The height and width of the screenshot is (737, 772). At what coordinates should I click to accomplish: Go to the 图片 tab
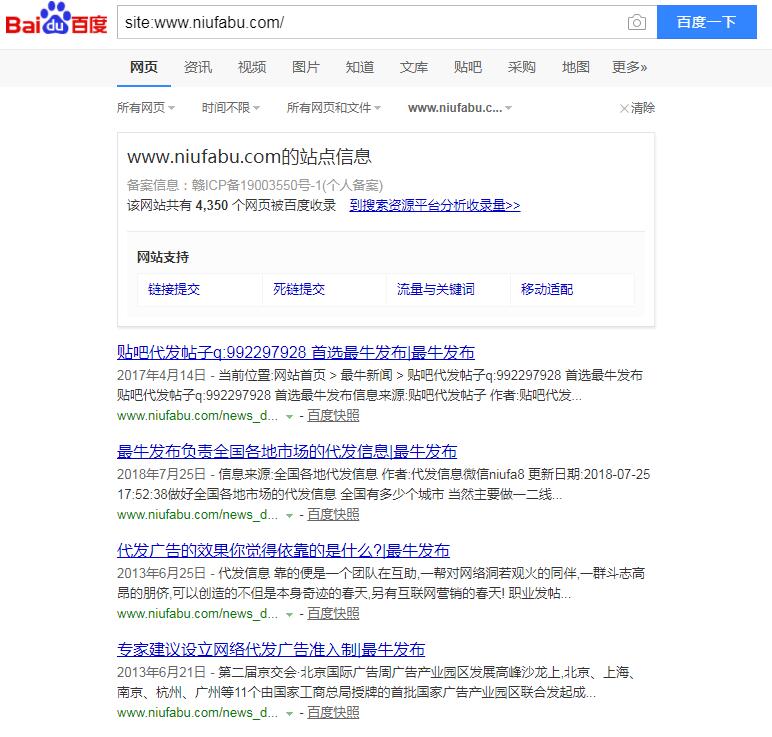click(306, 67)
